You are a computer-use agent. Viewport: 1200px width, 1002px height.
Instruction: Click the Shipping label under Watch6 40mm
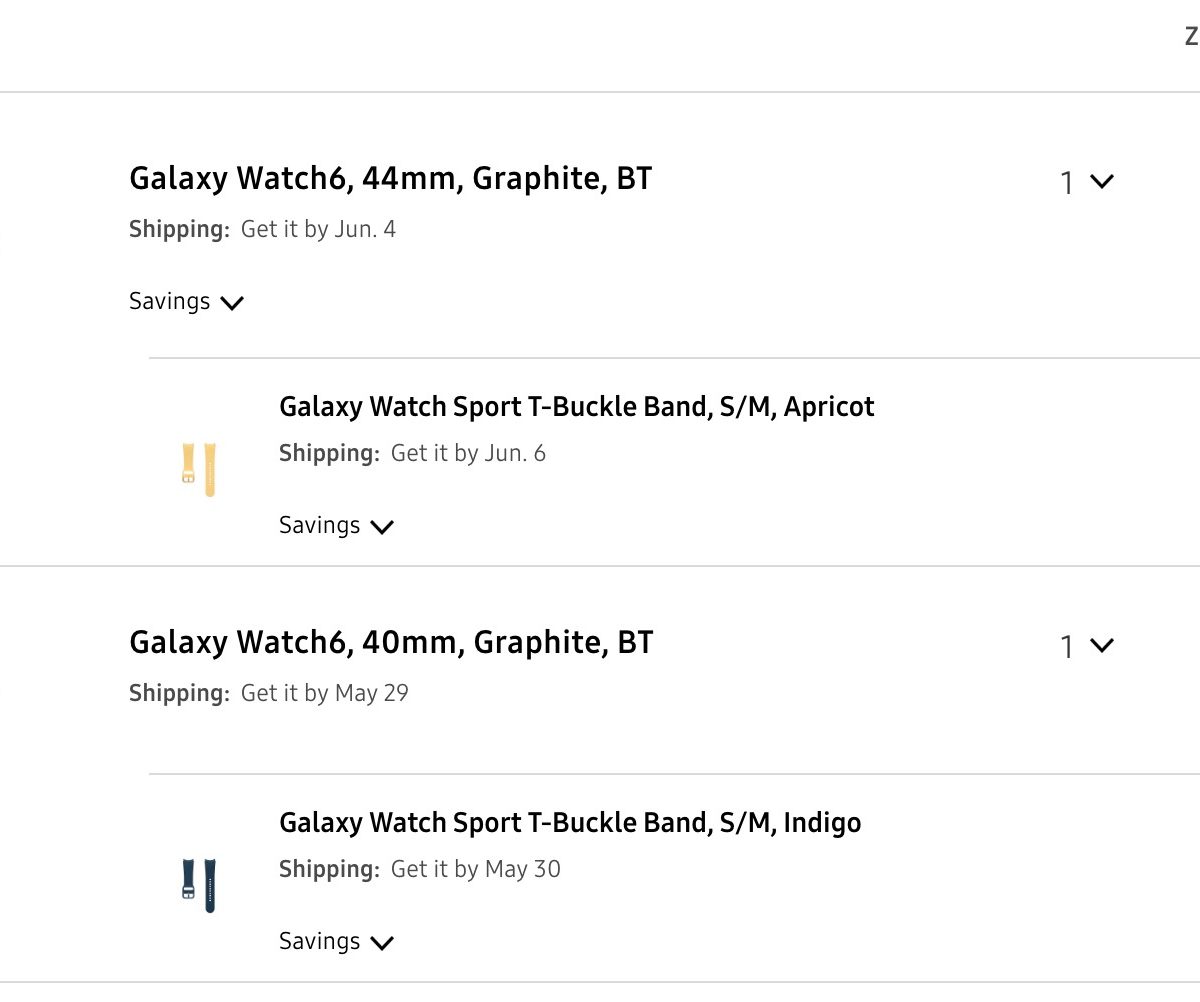(179, 694)
